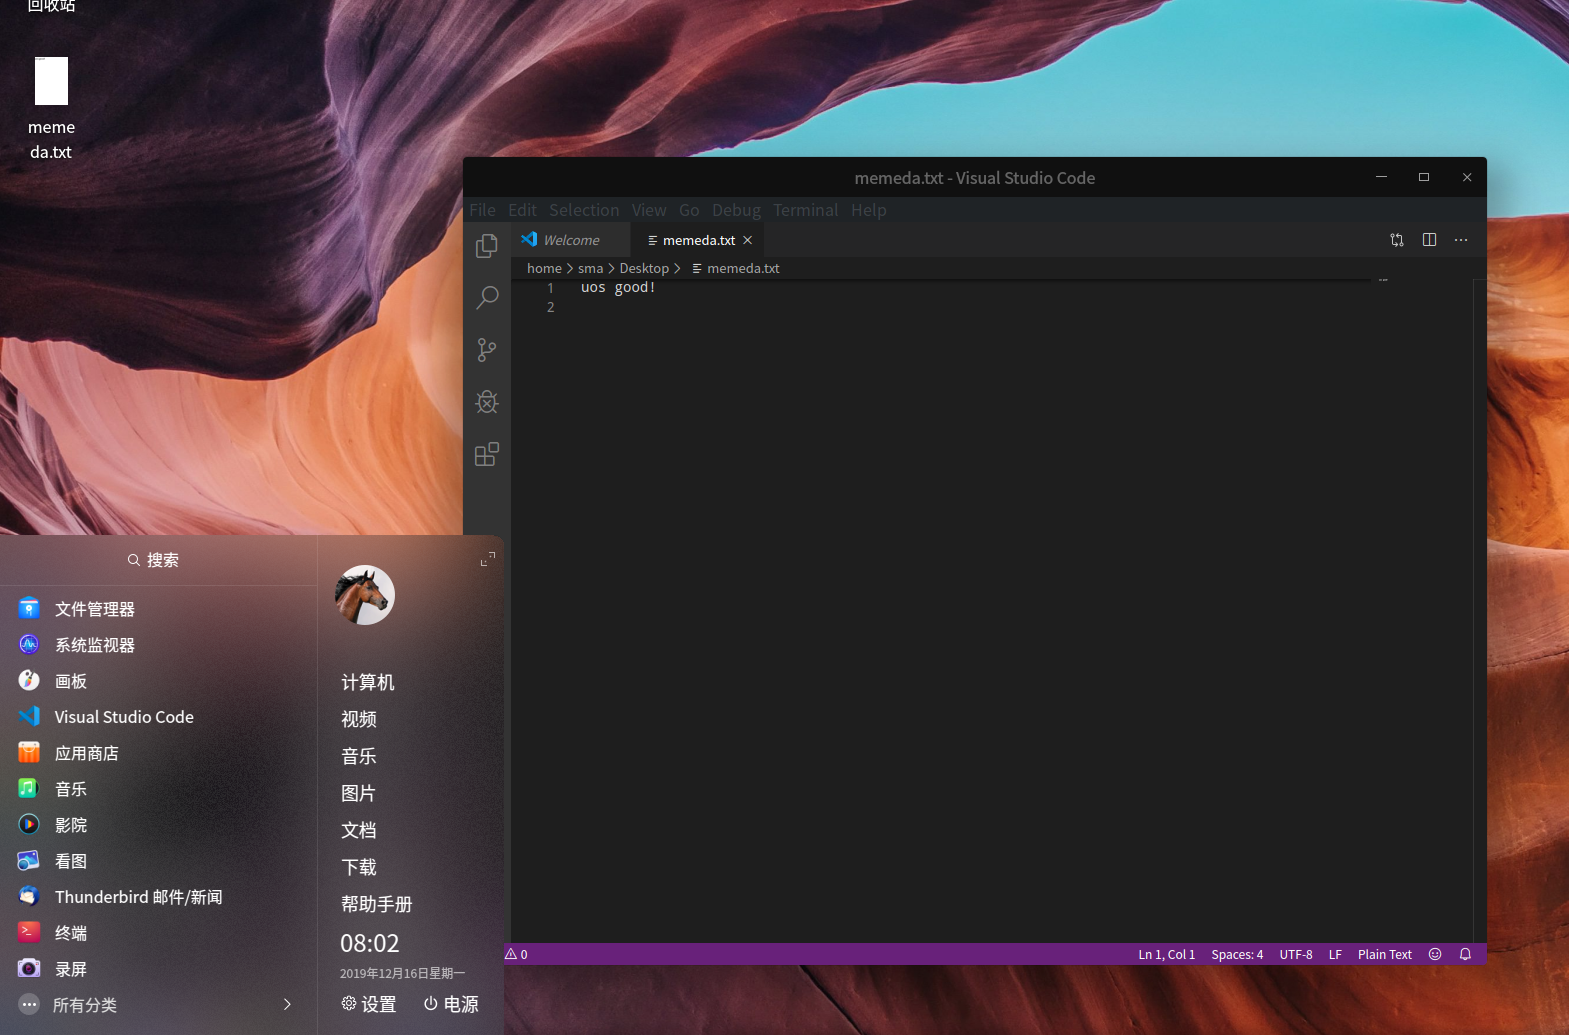Open 设置 settings from launcher
This screenshot has width=1569, height=1035.
click(x=369, y=1004)
